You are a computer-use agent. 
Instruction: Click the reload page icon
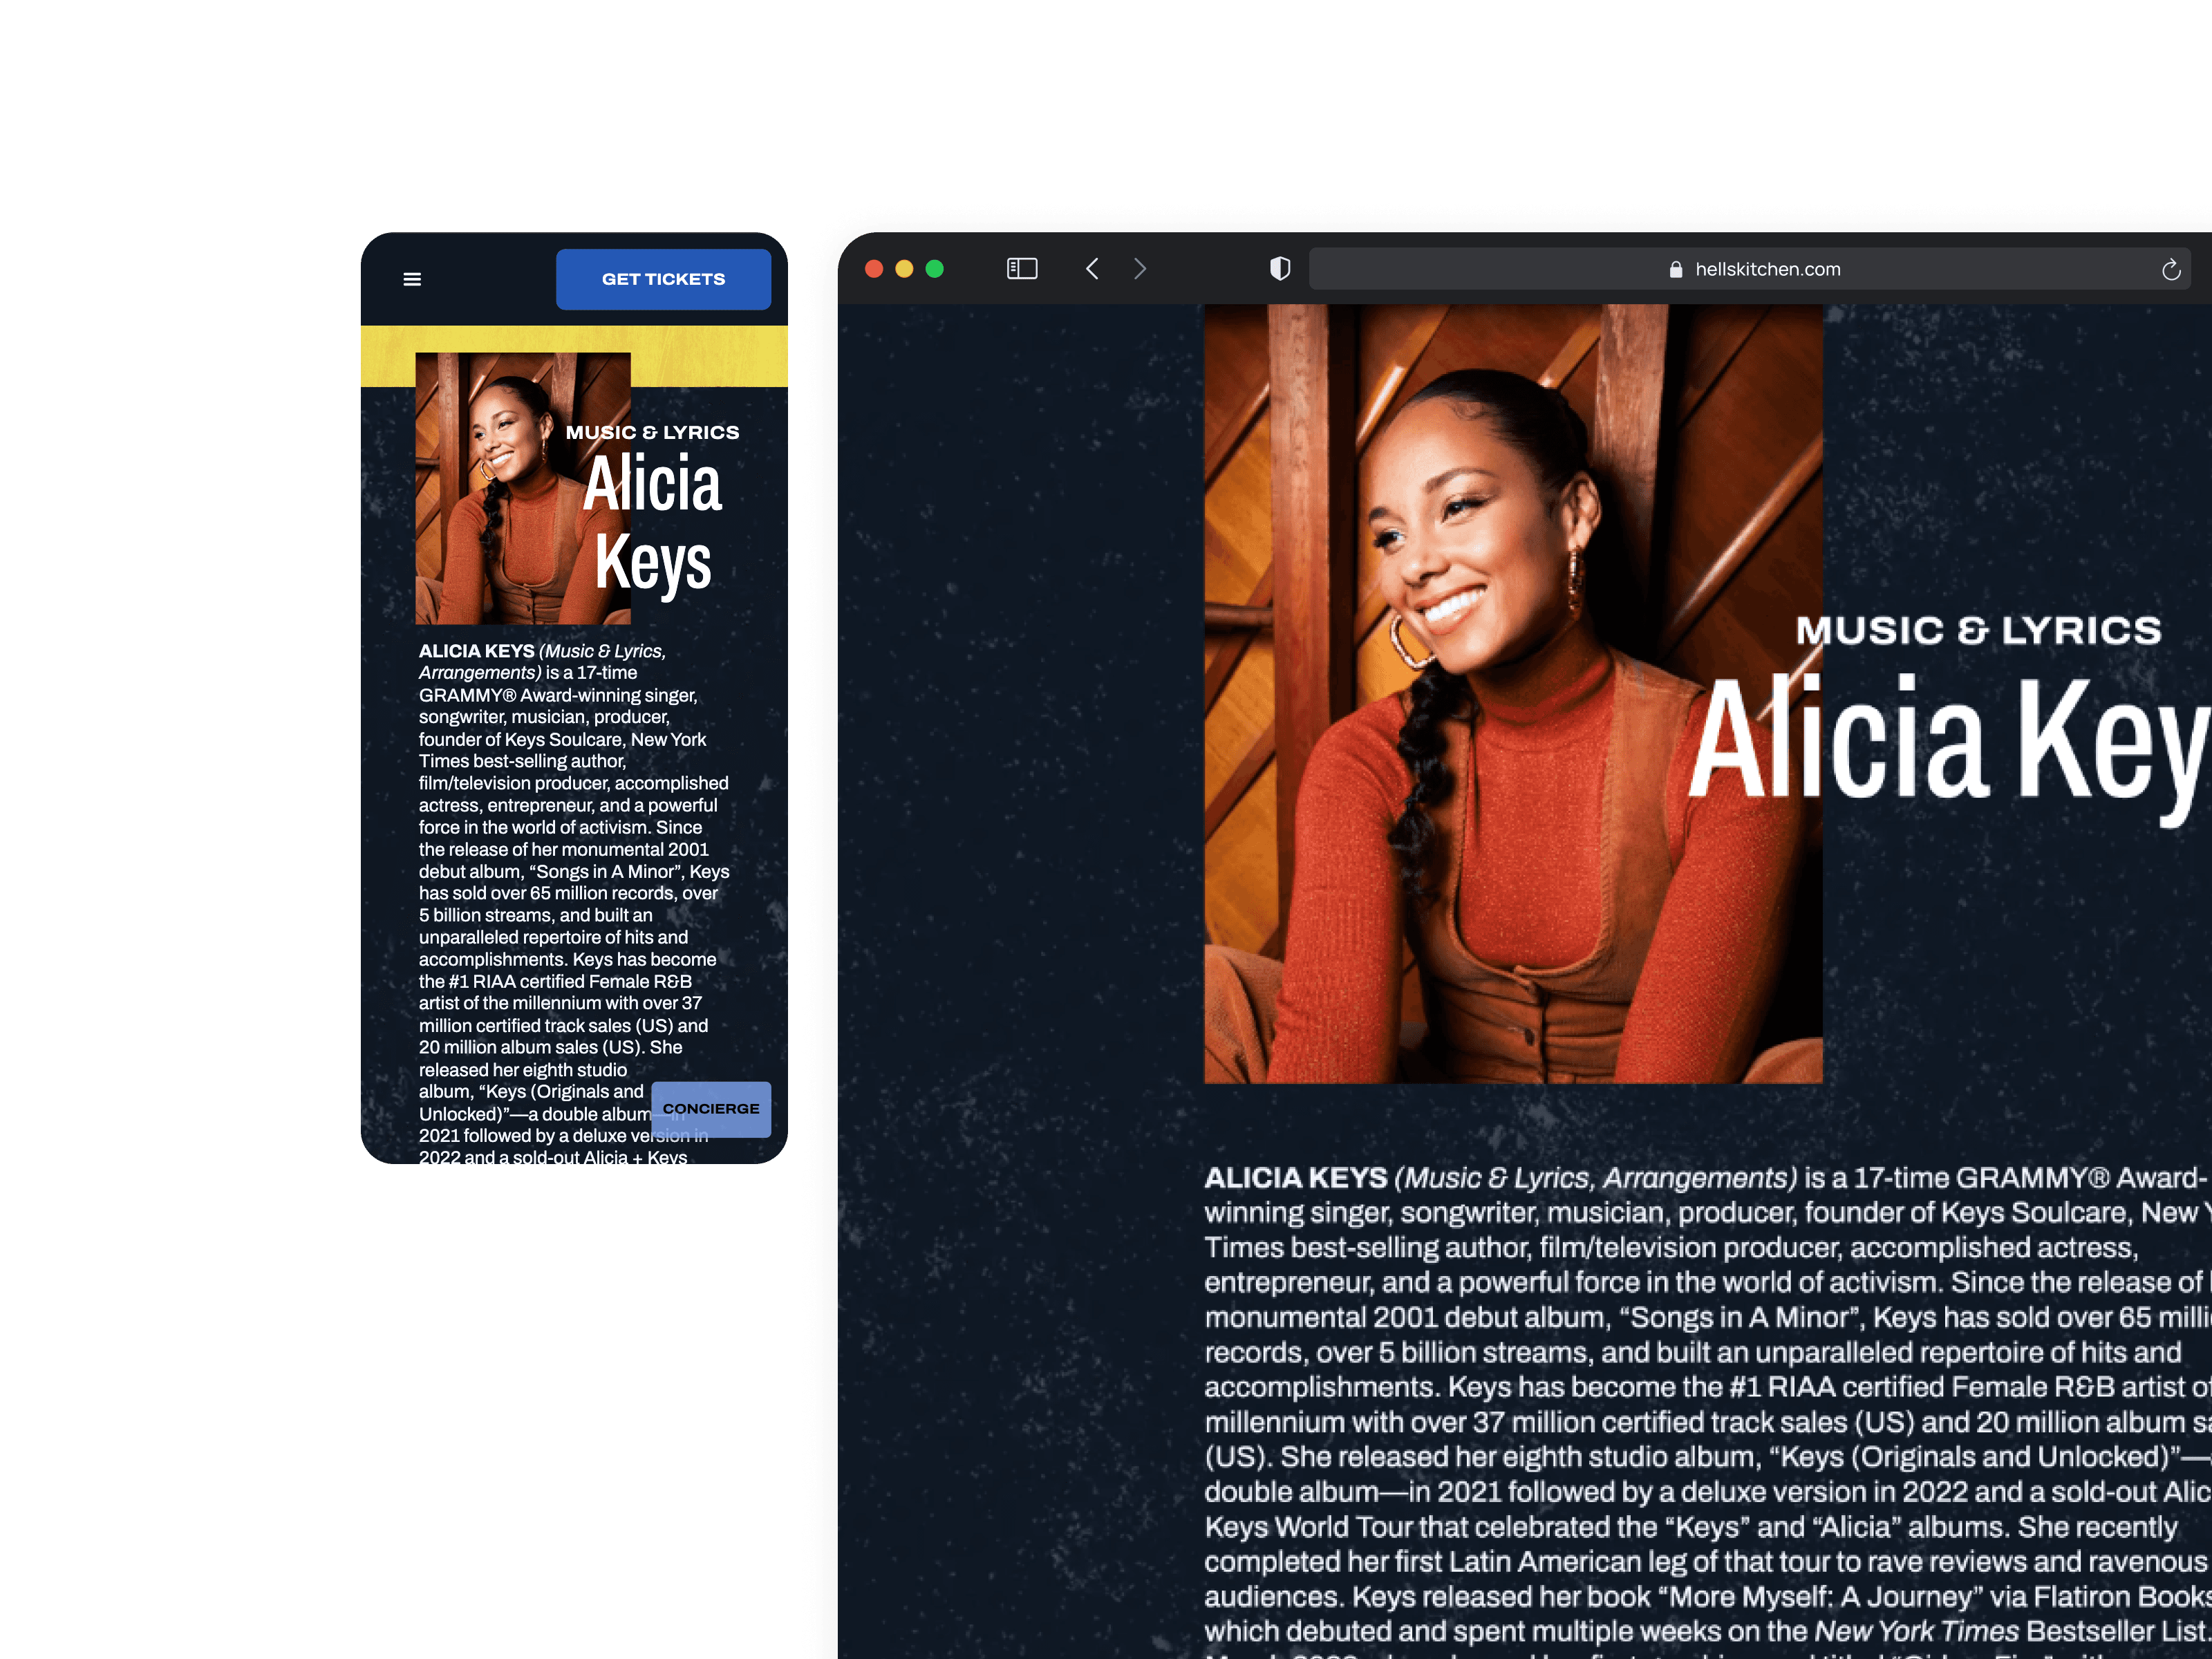coord(2170,270)
